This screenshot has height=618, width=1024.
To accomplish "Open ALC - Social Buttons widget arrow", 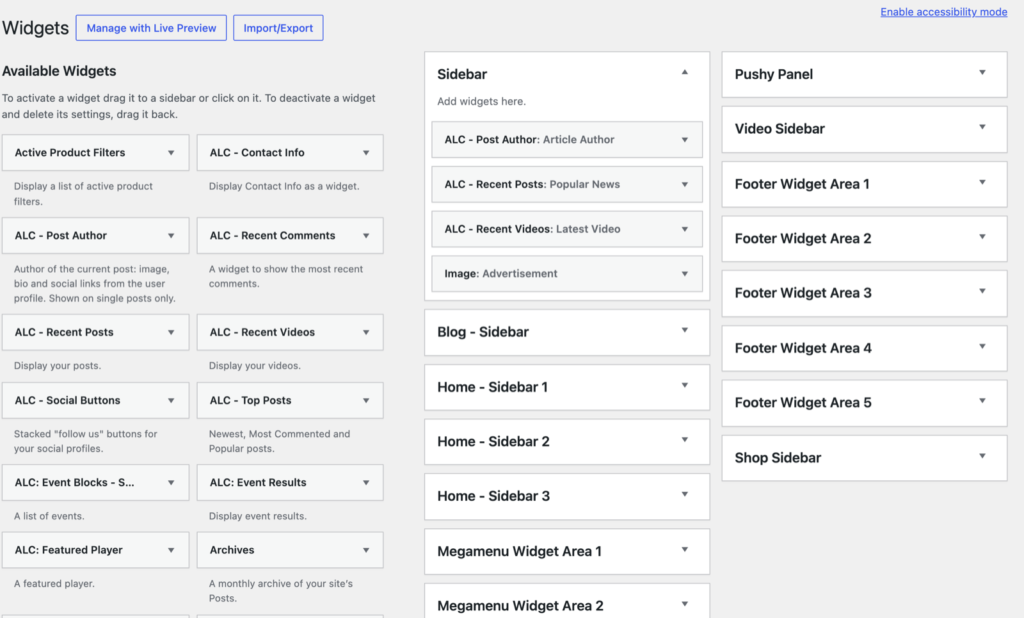I will click(x=171, y=400).
